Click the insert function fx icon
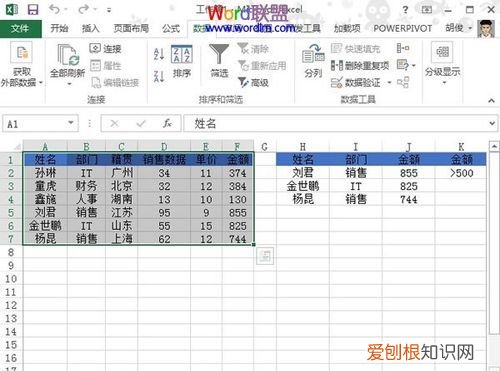This screenshot has width=500, height=371. 167,124
